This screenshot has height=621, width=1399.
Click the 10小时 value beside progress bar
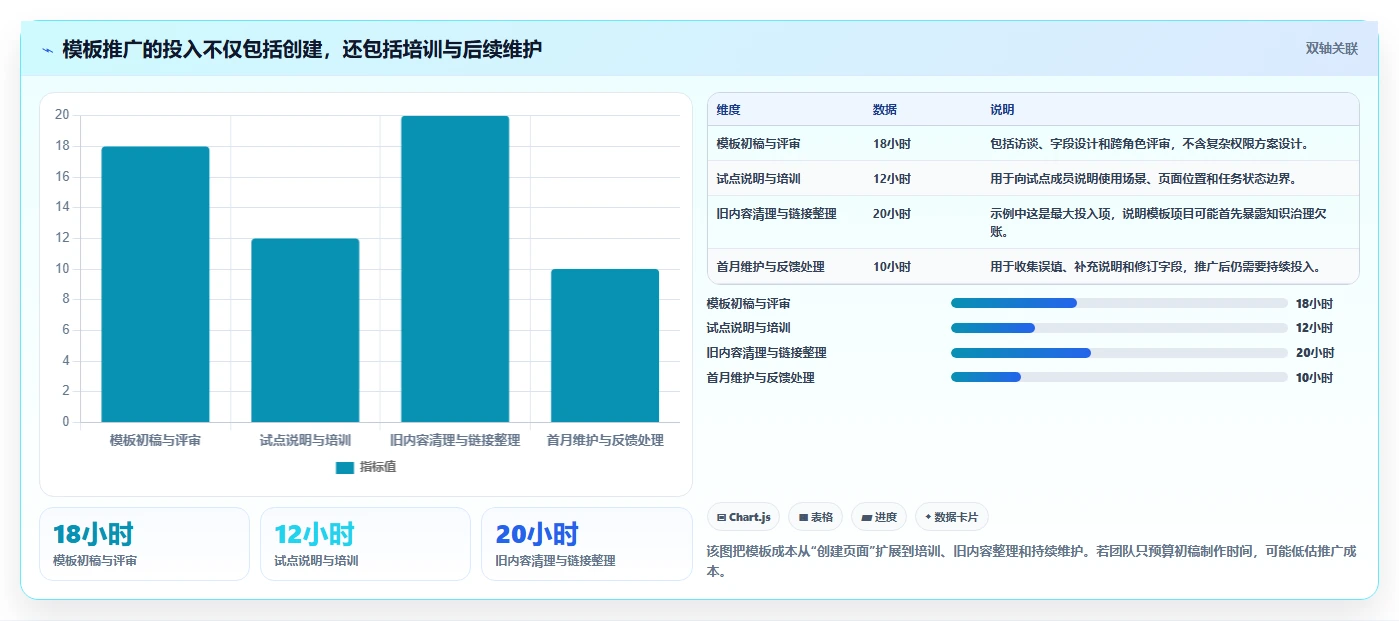[1314, 378]
